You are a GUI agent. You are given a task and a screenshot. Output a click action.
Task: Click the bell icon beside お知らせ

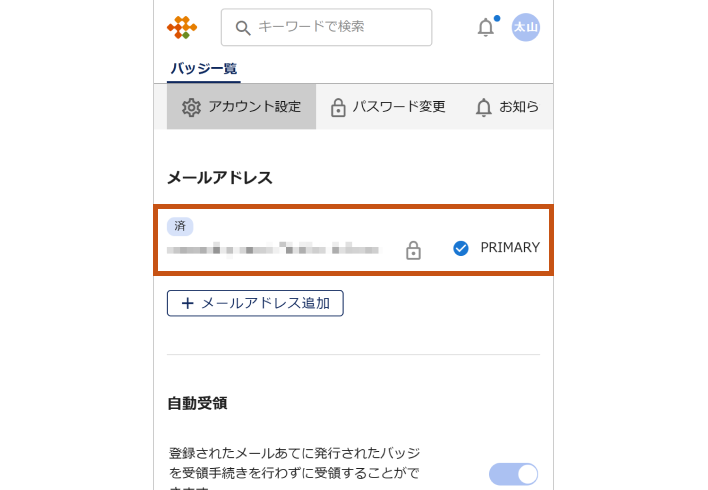click(x=484, y=107)
